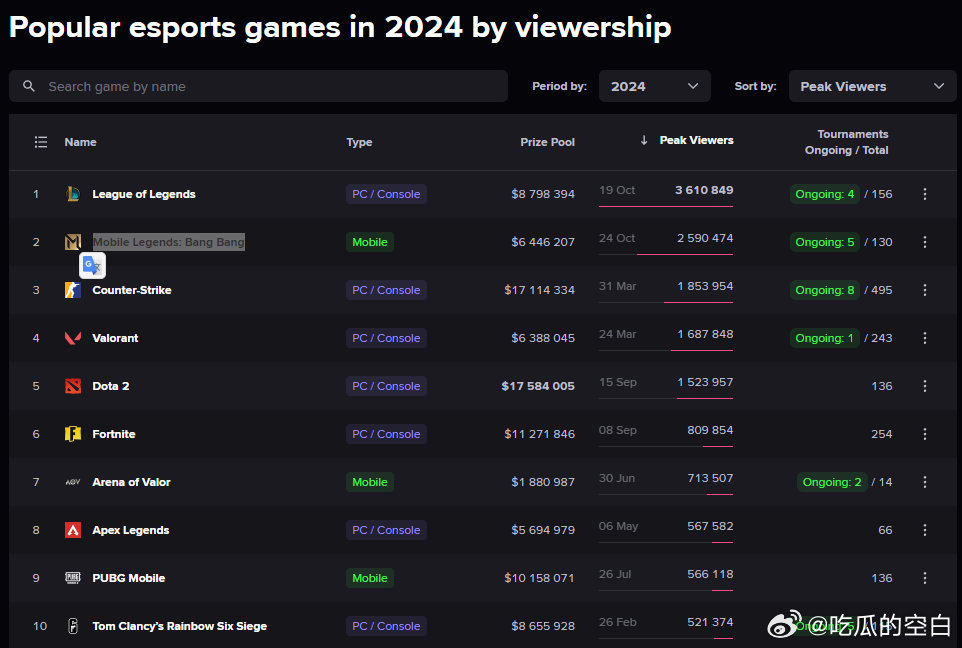Screen dimensions: 962x648
Task: Click the PUBG Mobile game icon
Action: [73, 577]
